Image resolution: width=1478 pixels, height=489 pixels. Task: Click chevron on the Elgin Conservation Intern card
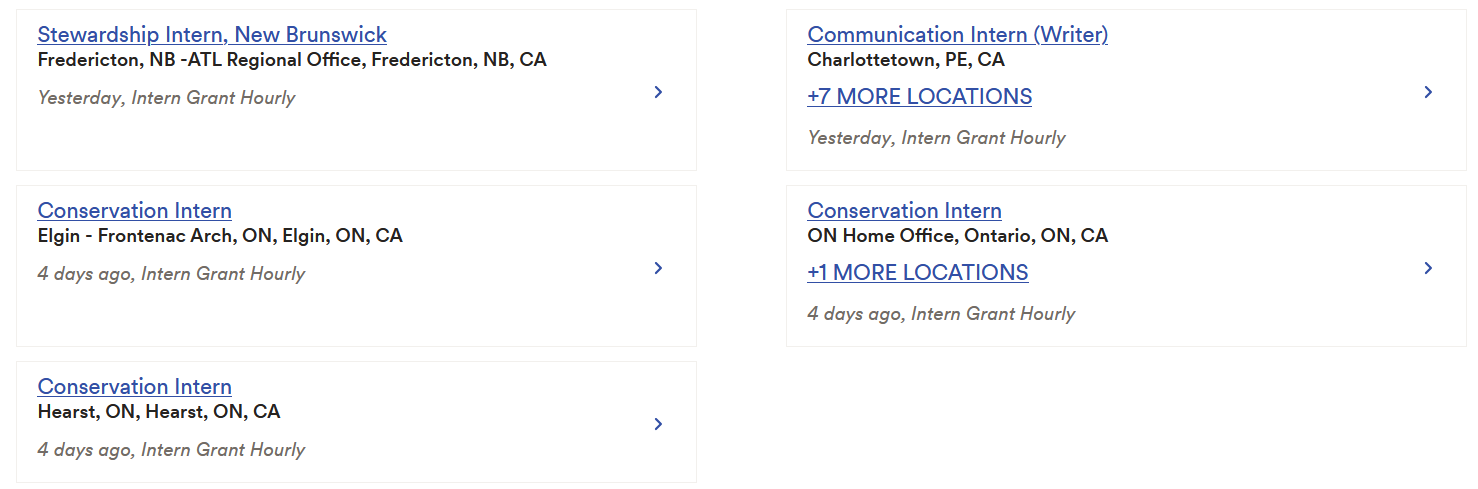tap(658, 268)
